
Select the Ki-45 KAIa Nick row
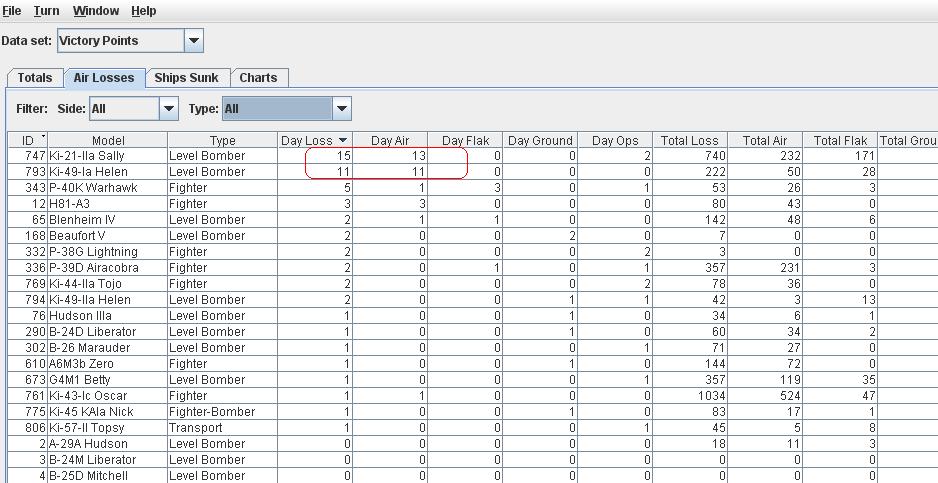point(473,412)
